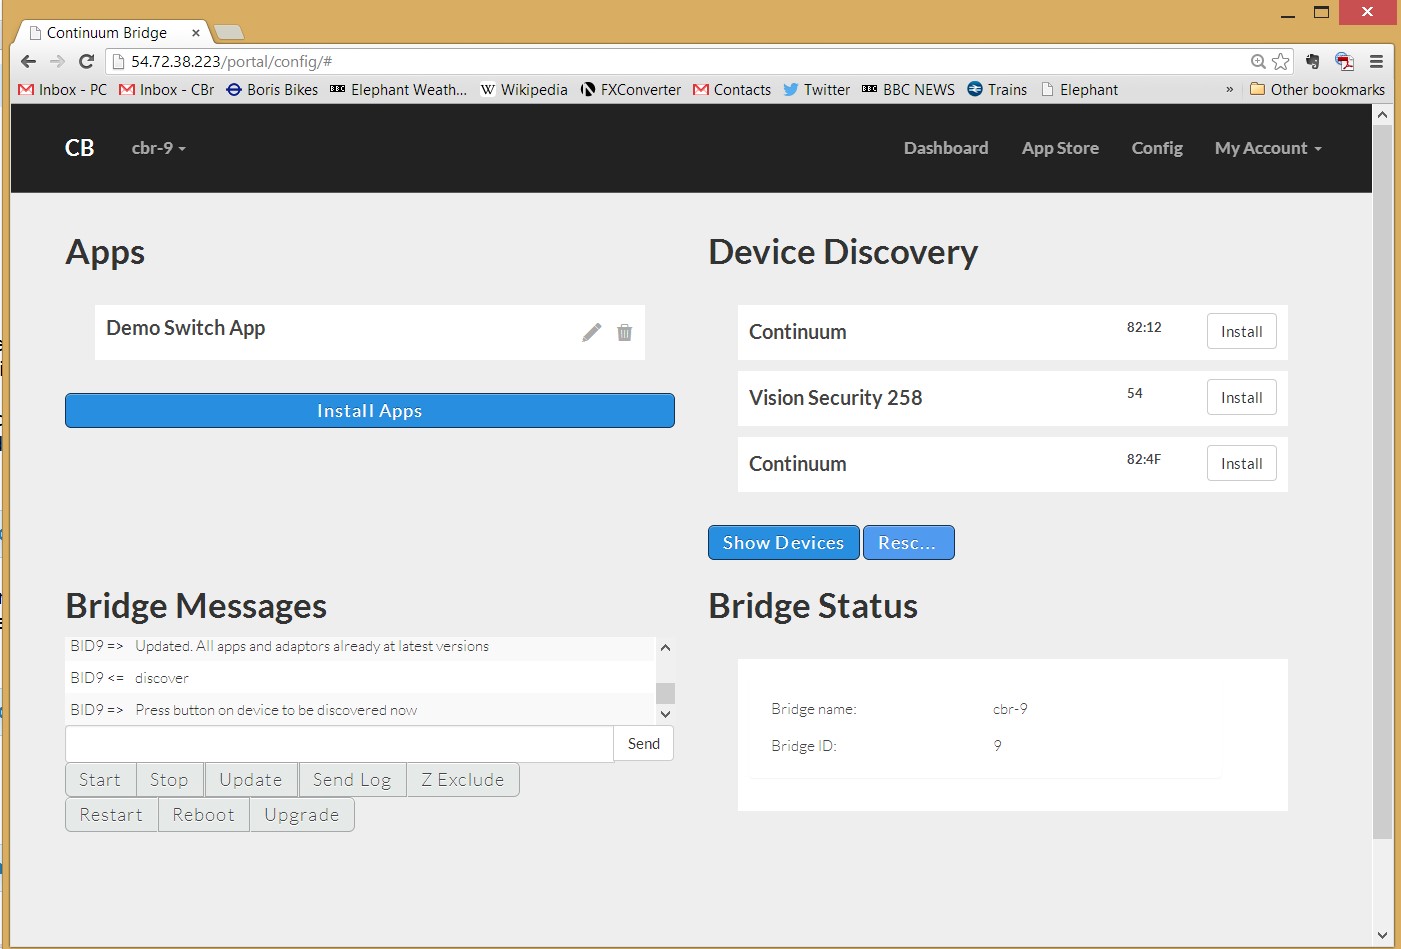
Task: Open Inbox - PC Gmail bookmark
Action: (62, 89)
